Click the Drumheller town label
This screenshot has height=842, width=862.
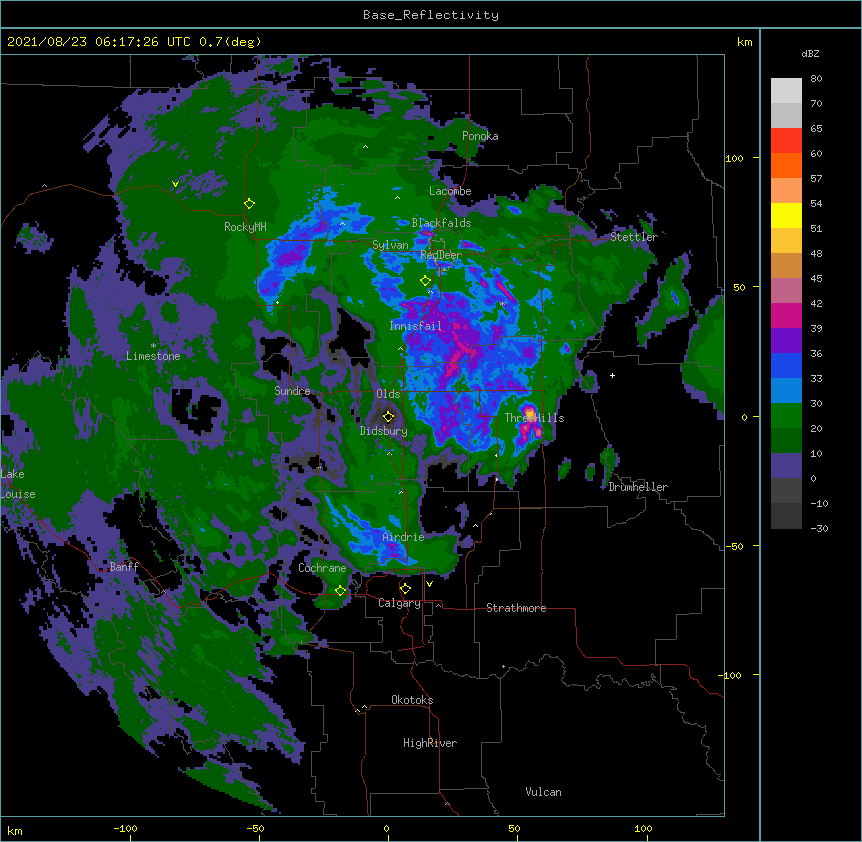[x=638, y=487]
